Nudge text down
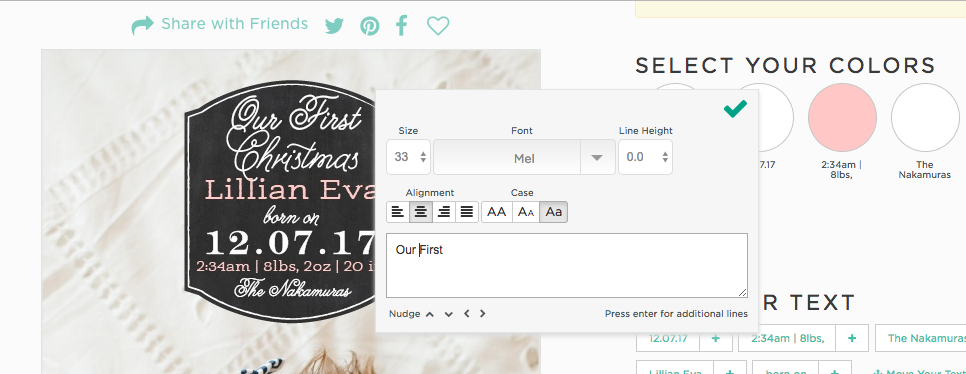This screenshot has width=966, height=374. pyautogui.click(x=448, y=314)
